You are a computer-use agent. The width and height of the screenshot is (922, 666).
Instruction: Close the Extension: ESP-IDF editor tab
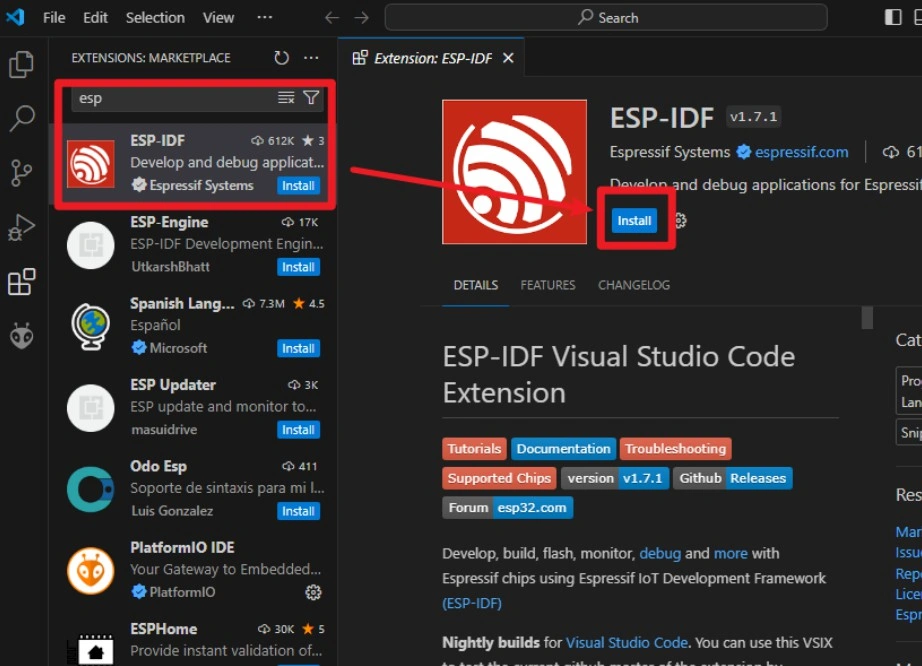[x=508, y=58]
